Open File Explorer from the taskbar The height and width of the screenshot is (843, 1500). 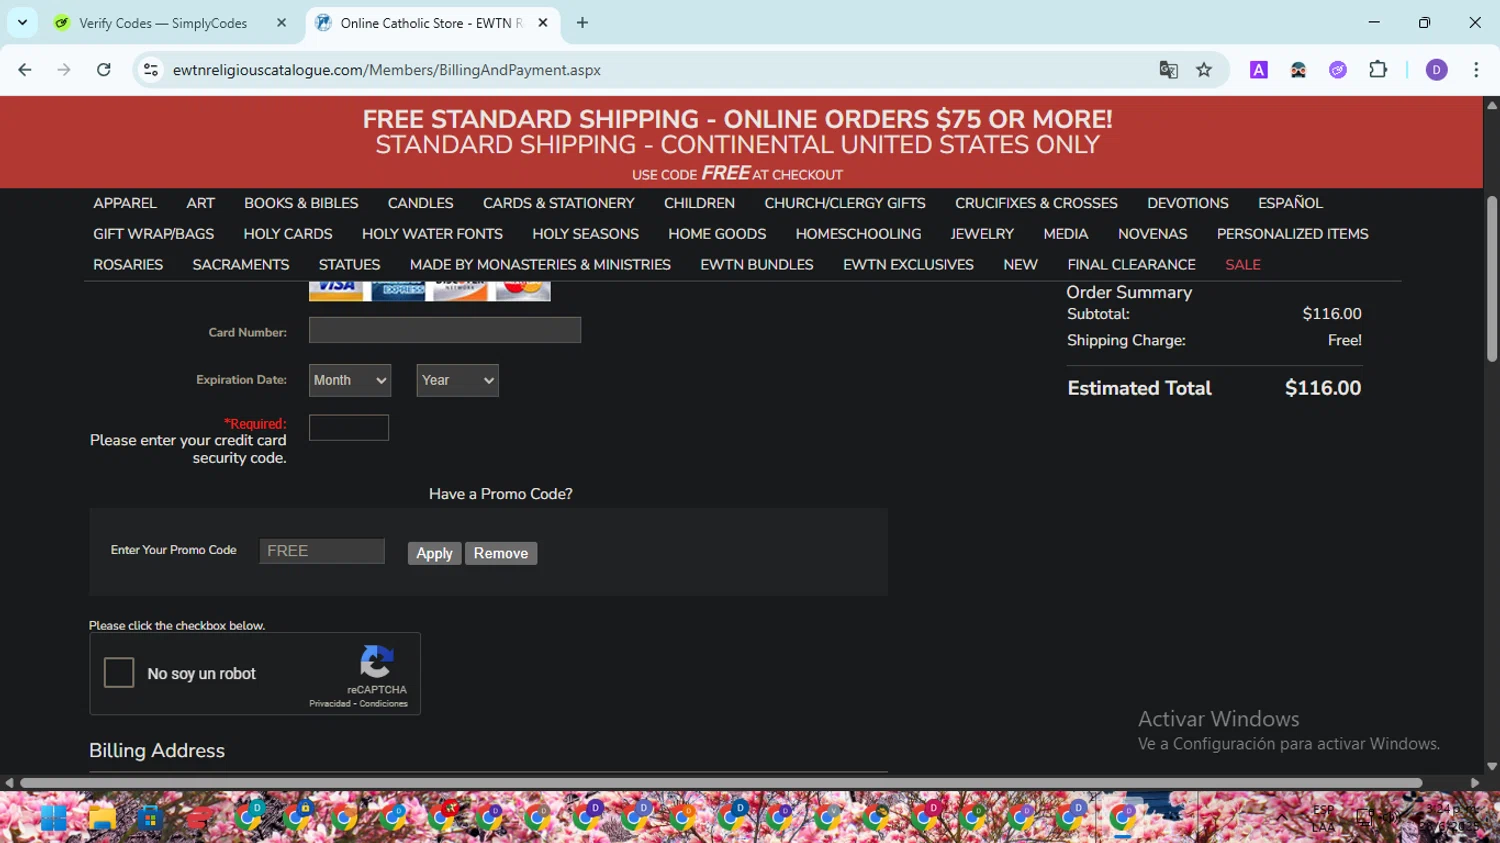(x=101, y=818)
